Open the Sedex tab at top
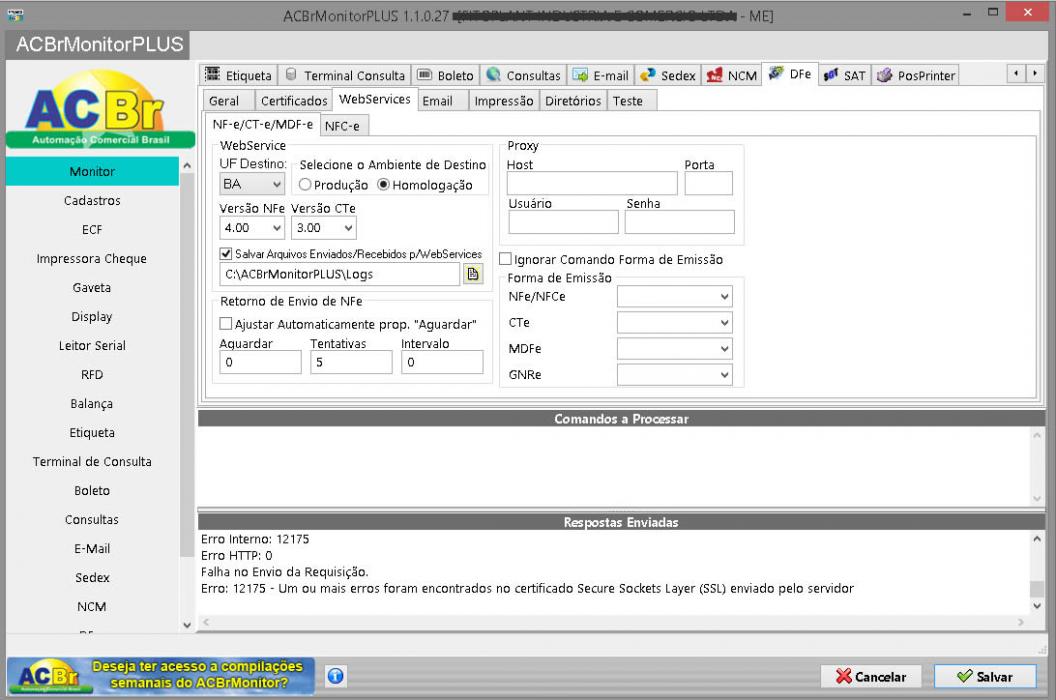 (667, 75)
